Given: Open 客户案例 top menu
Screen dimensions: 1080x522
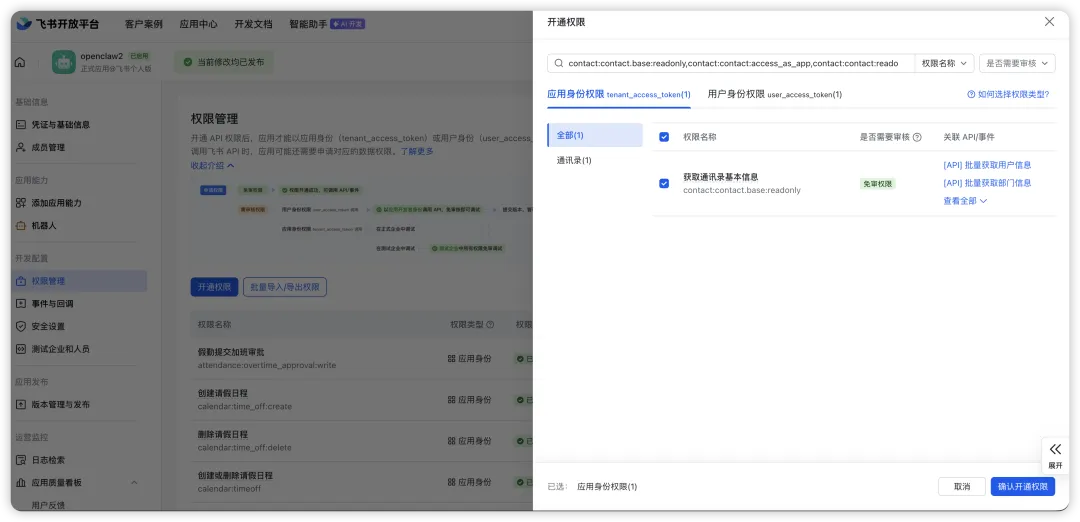Looking at the screenshot, I should pos(143,24).
